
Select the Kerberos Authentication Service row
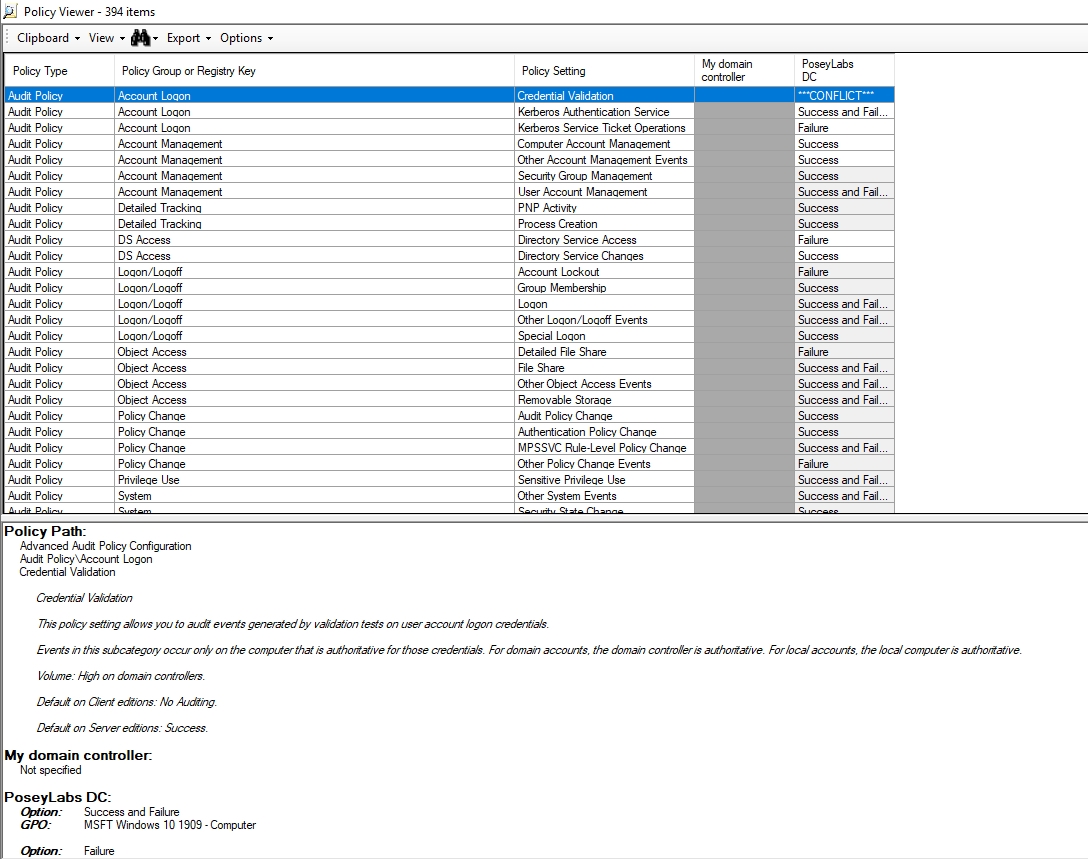tap(400, 111)
